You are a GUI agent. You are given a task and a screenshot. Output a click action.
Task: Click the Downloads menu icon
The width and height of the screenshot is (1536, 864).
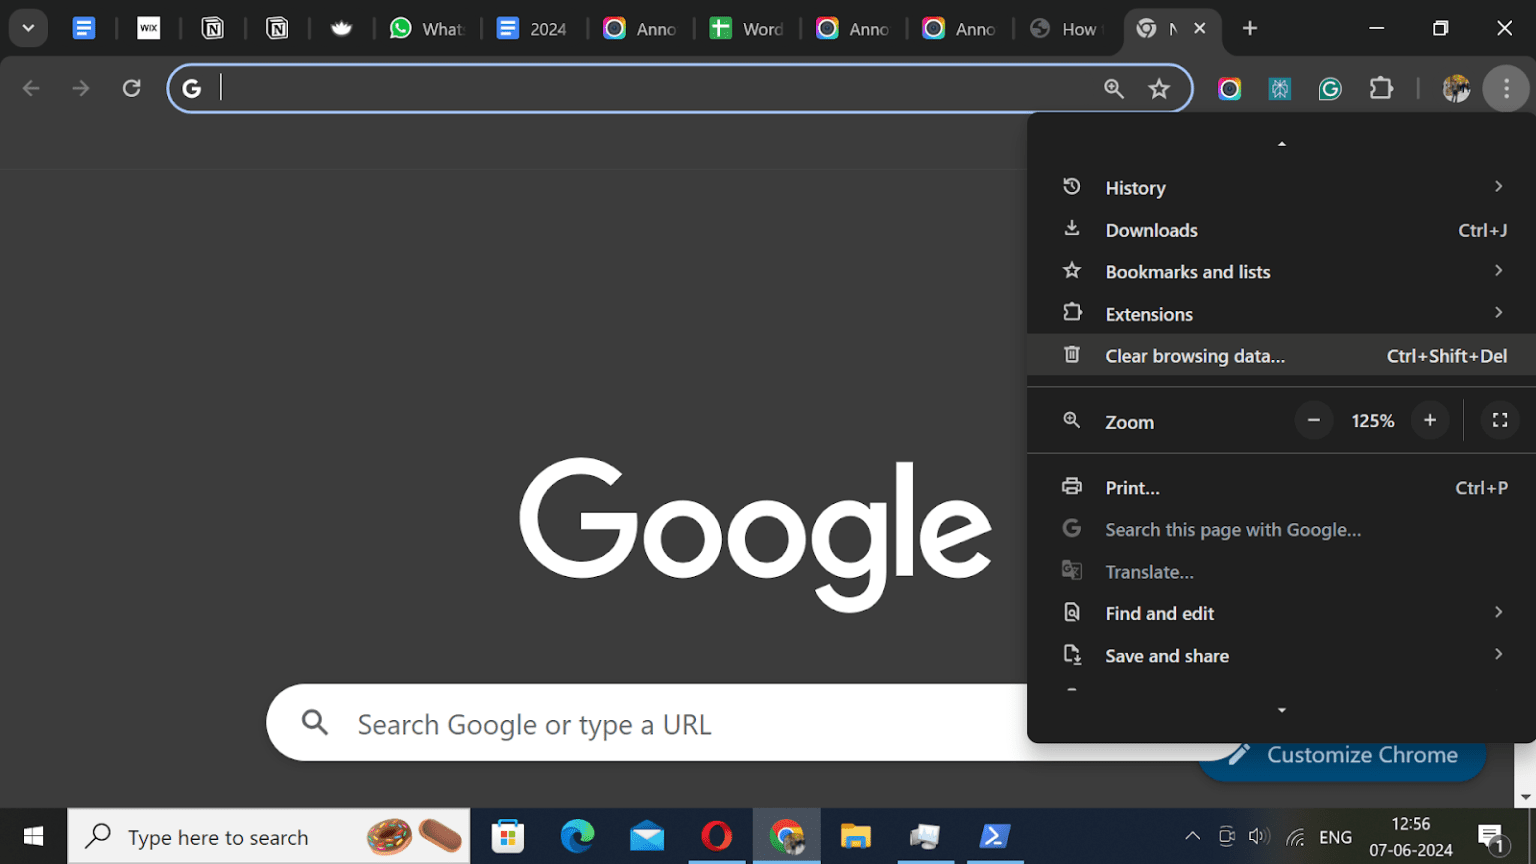pyautogui.click(x=1071, y=229)
